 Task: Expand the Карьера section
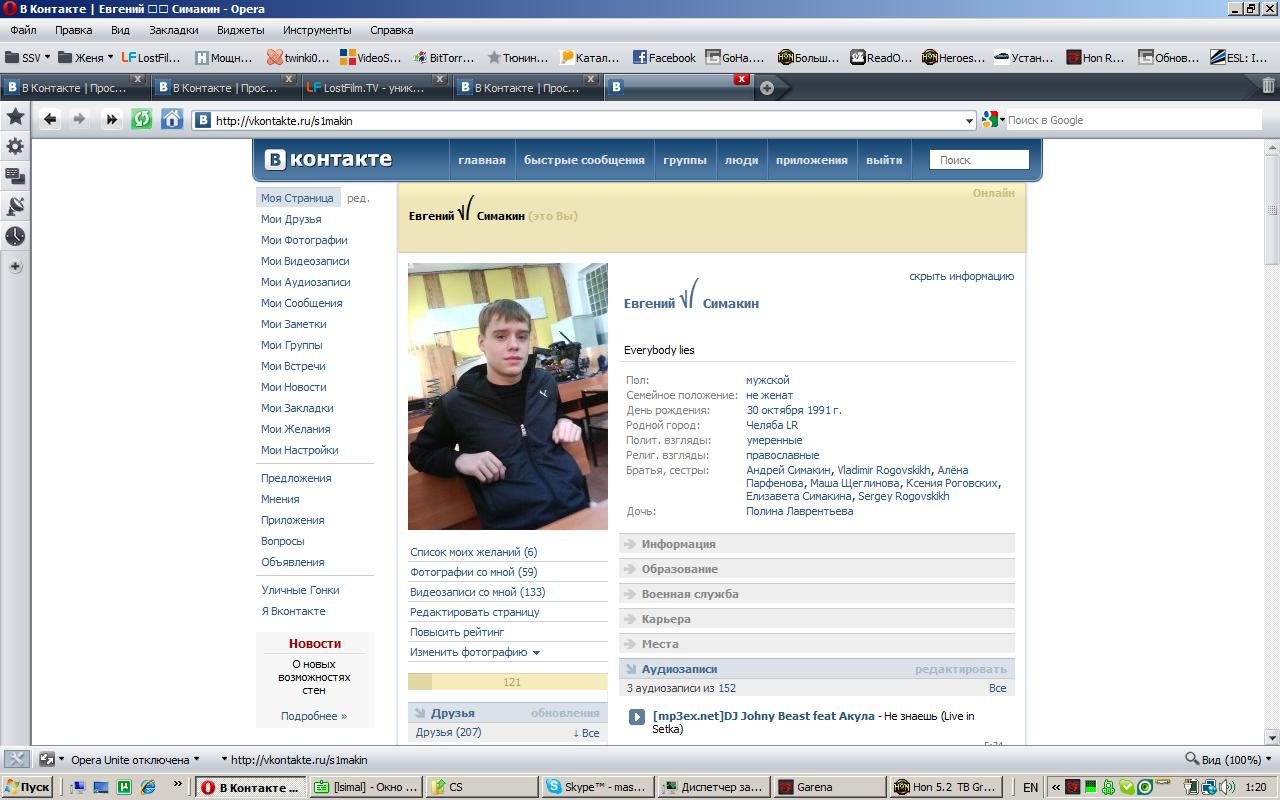point(817,619)
